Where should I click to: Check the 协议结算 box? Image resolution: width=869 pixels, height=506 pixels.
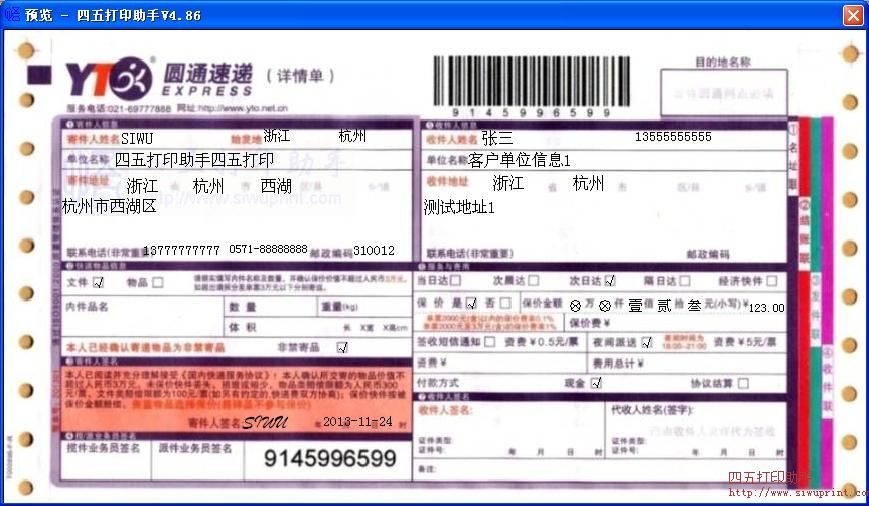[x=743, y=383]
